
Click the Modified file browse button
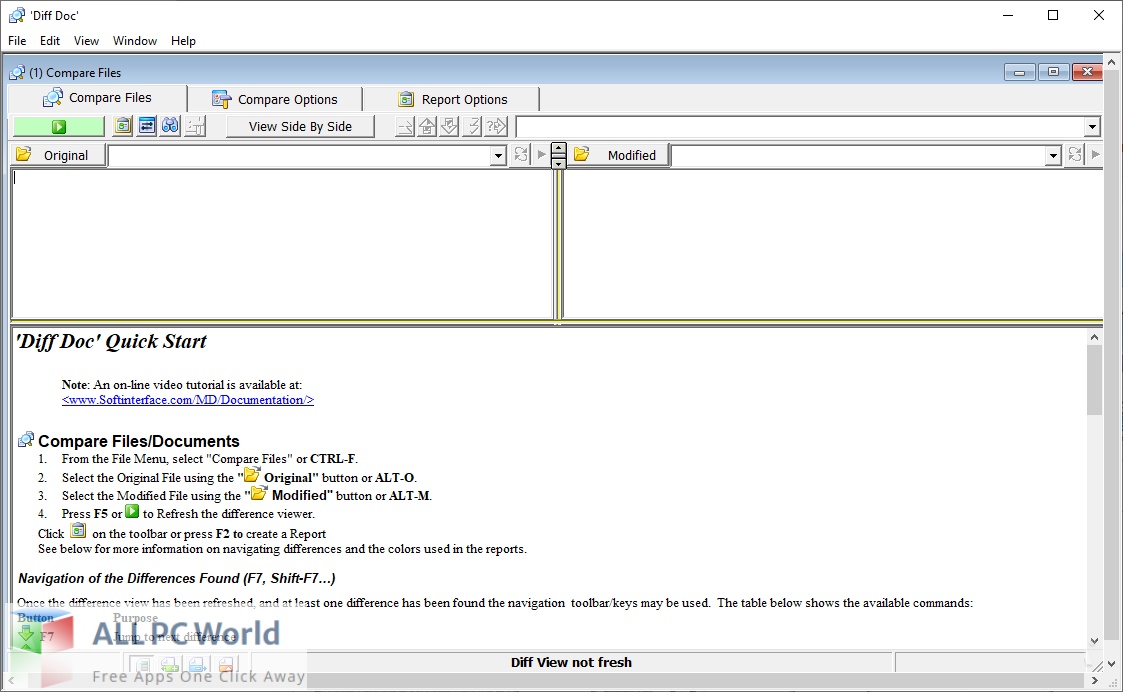620,155
